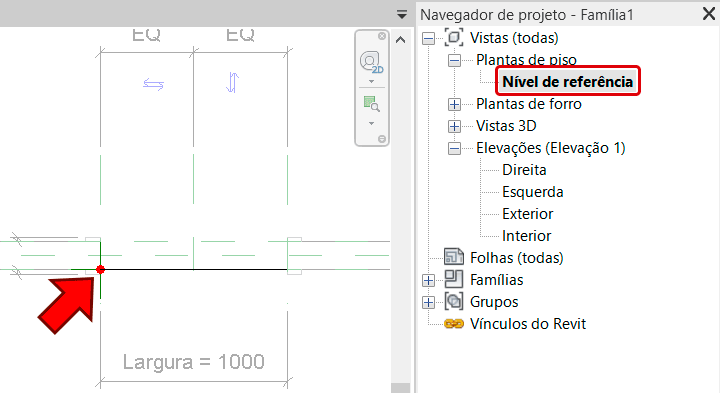
Task: Select the Nível de referência view
Action: point(568,82)
